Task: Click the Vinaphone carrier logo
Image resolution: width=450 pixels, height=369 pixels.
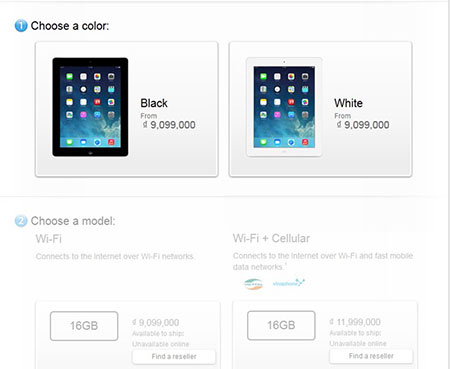Action: coord(289,283)
